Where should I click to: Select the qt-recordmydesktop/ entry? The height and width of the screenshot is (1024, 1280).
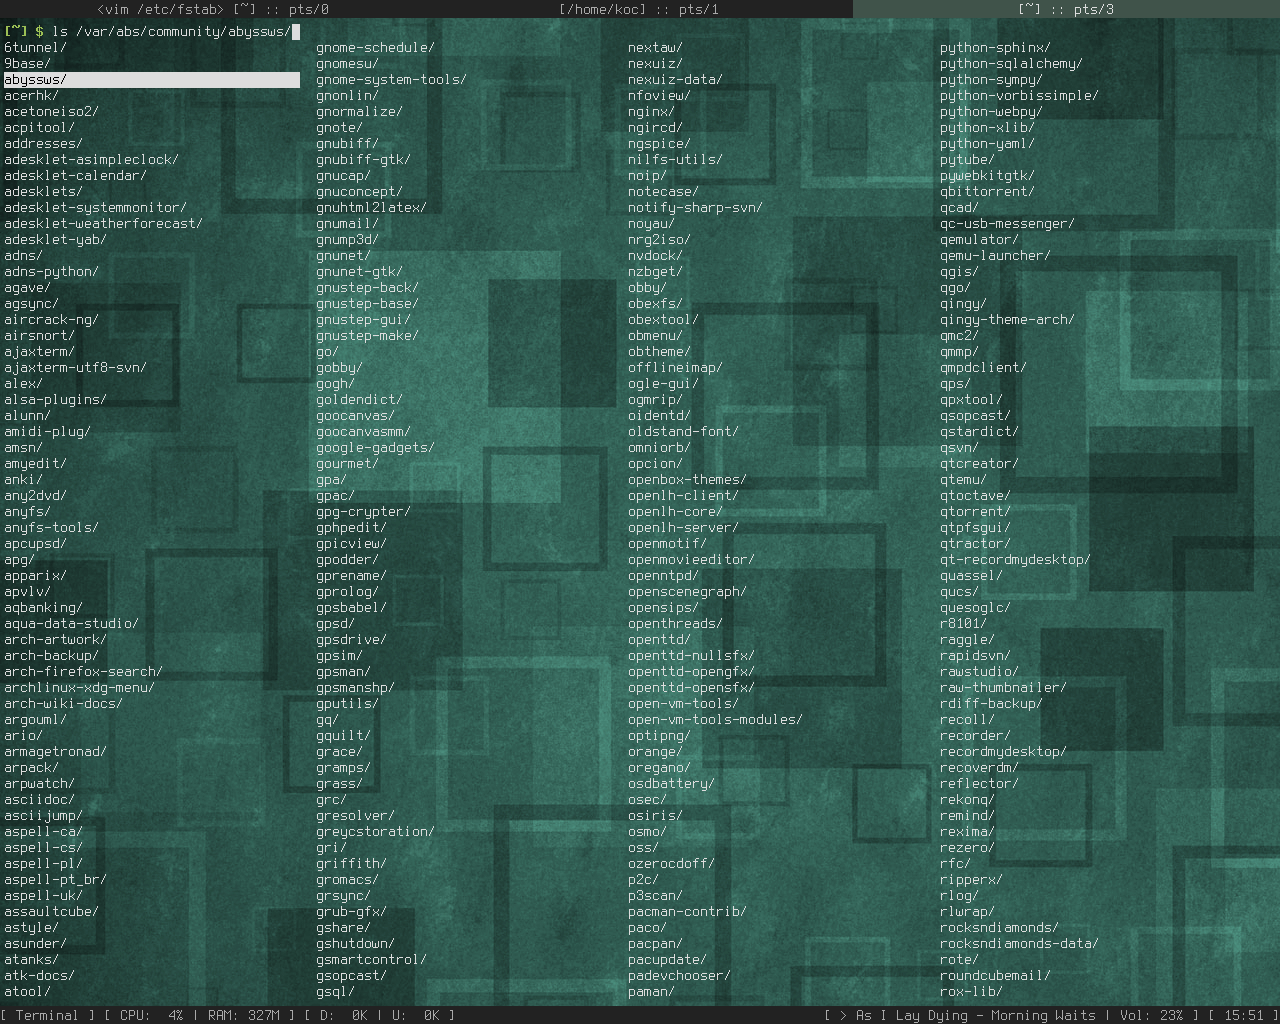[x=1015, y=559]
